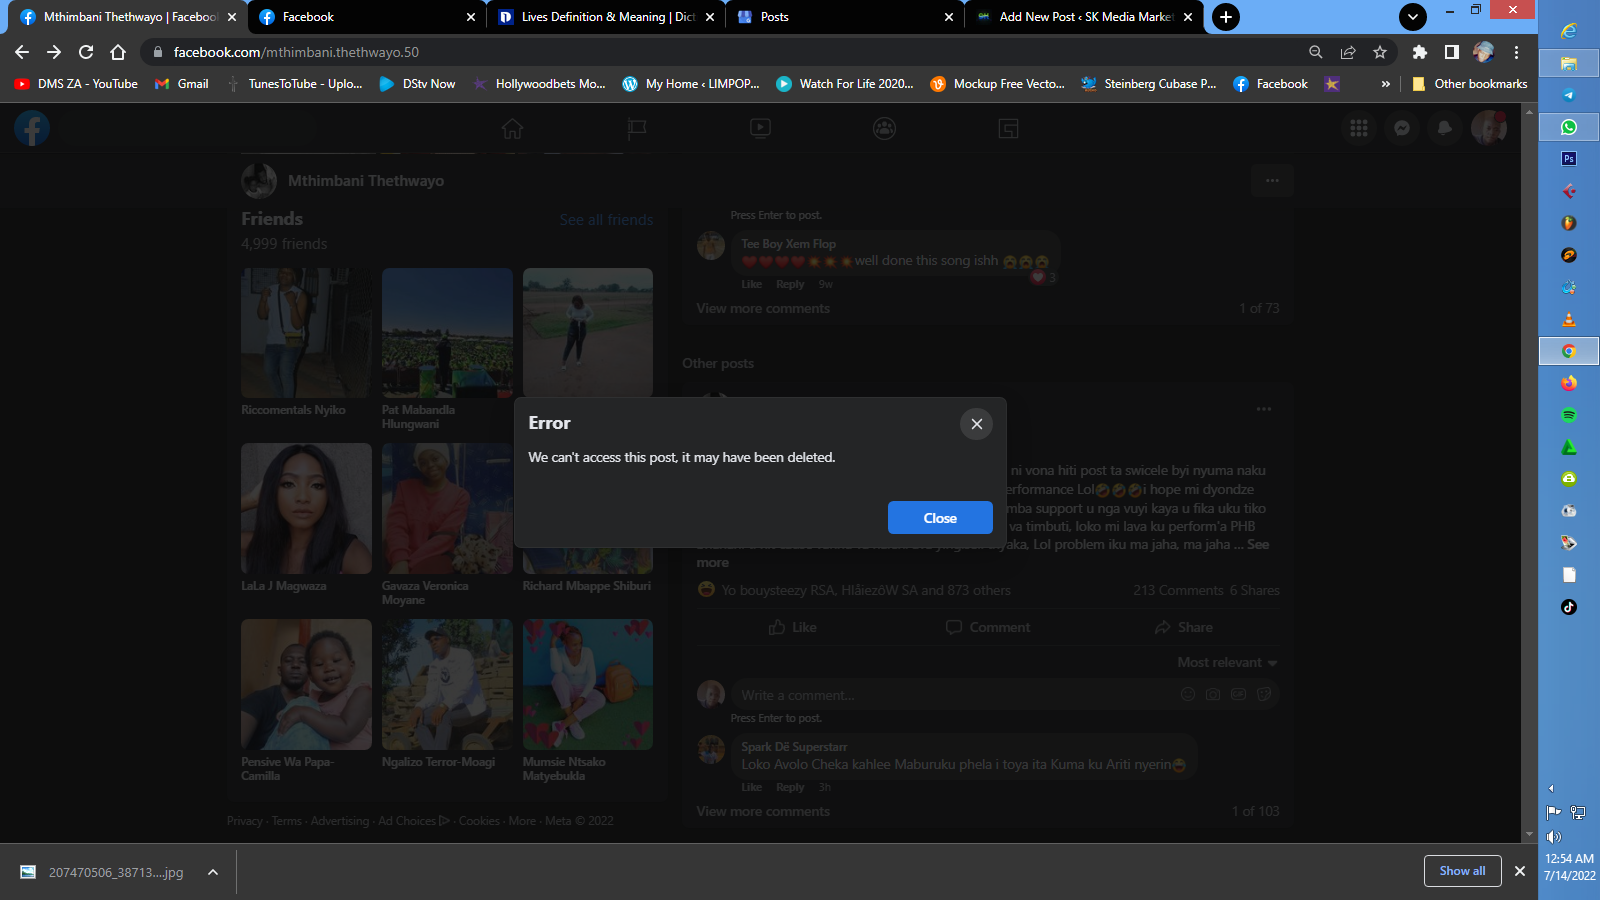
Task: Expand options for the downloaded jpg file
Action: tap(213, 872)
